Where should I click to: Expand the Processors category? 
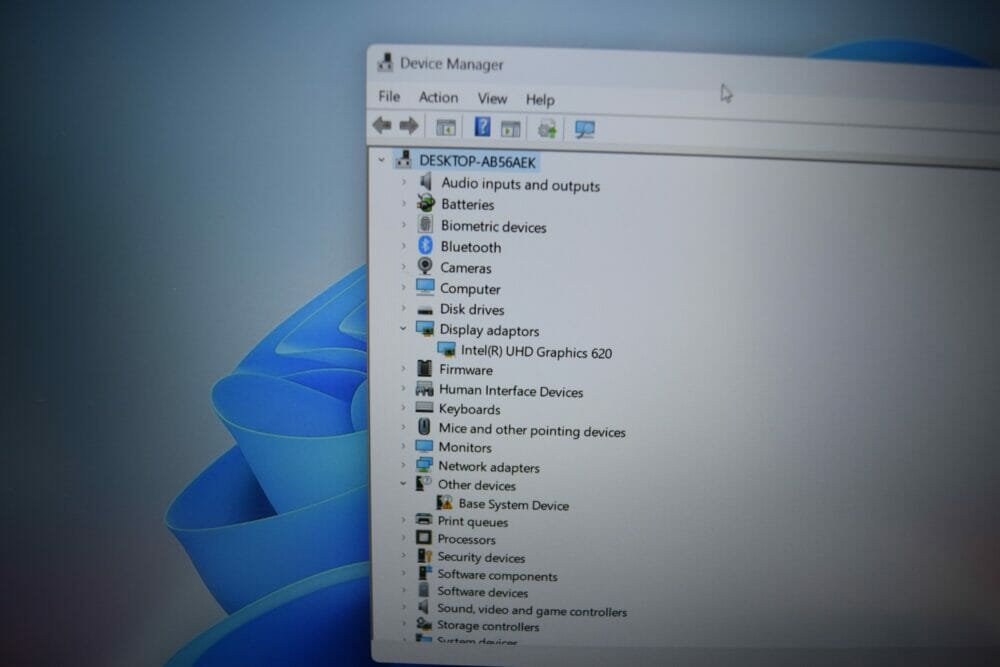(x=403, y=538)
